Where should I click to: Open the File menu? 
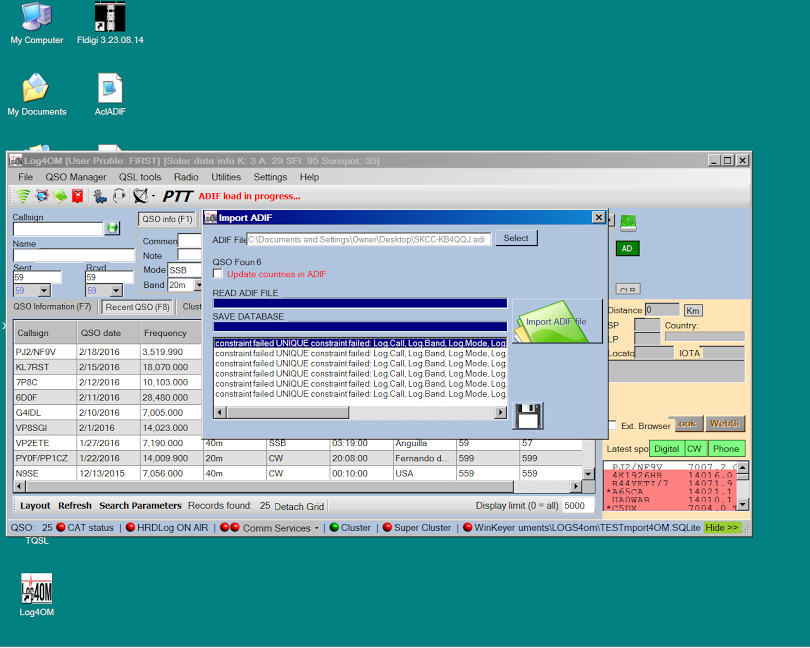point(25,177)
